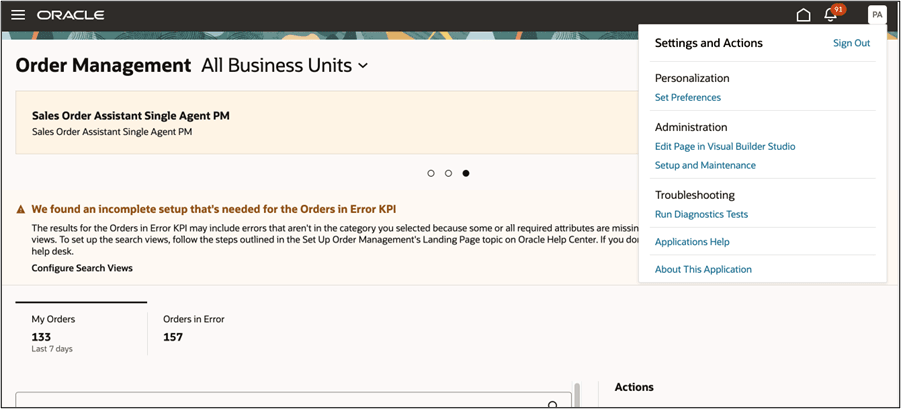
Task: Click About This Application
Action: pos(703,269)
